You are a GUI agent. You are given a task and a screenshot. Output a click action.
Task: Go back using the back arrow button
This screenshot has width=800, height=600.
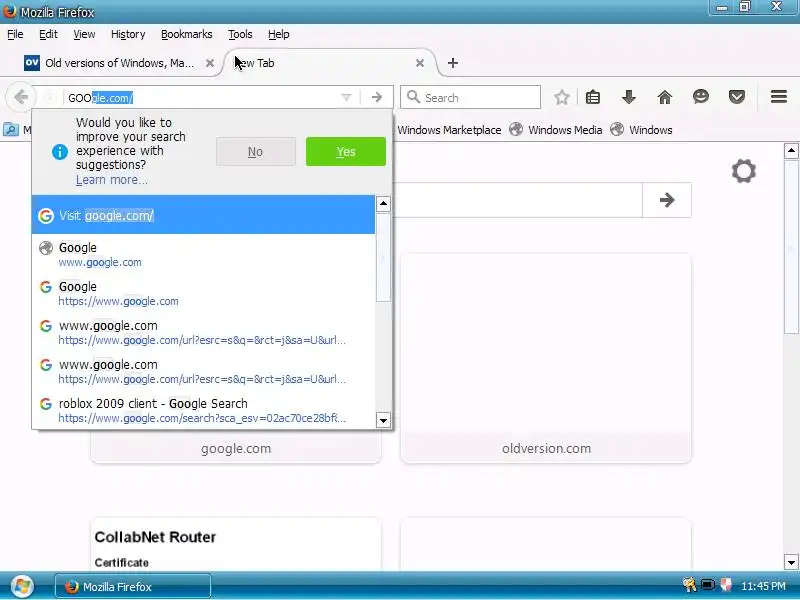click(x=21, y=97)
